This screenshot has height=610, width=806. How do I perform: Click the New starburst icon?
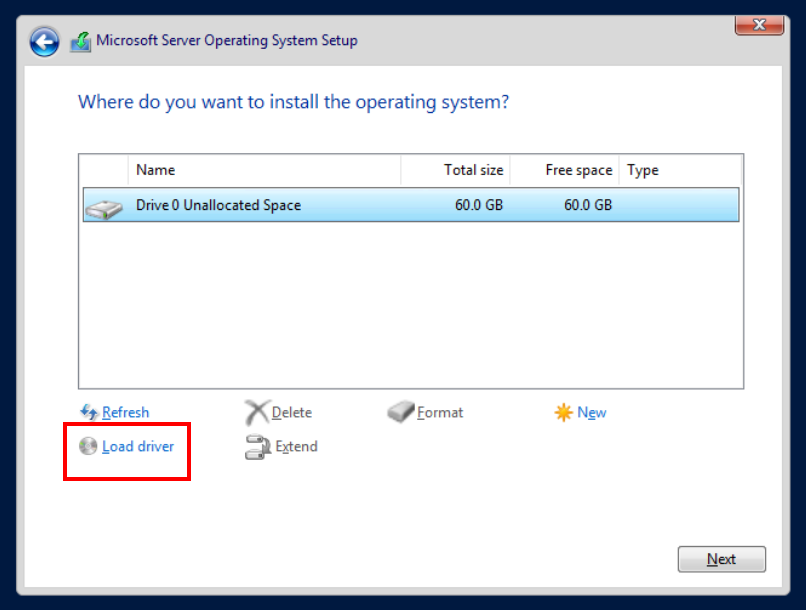click(563, 412)
